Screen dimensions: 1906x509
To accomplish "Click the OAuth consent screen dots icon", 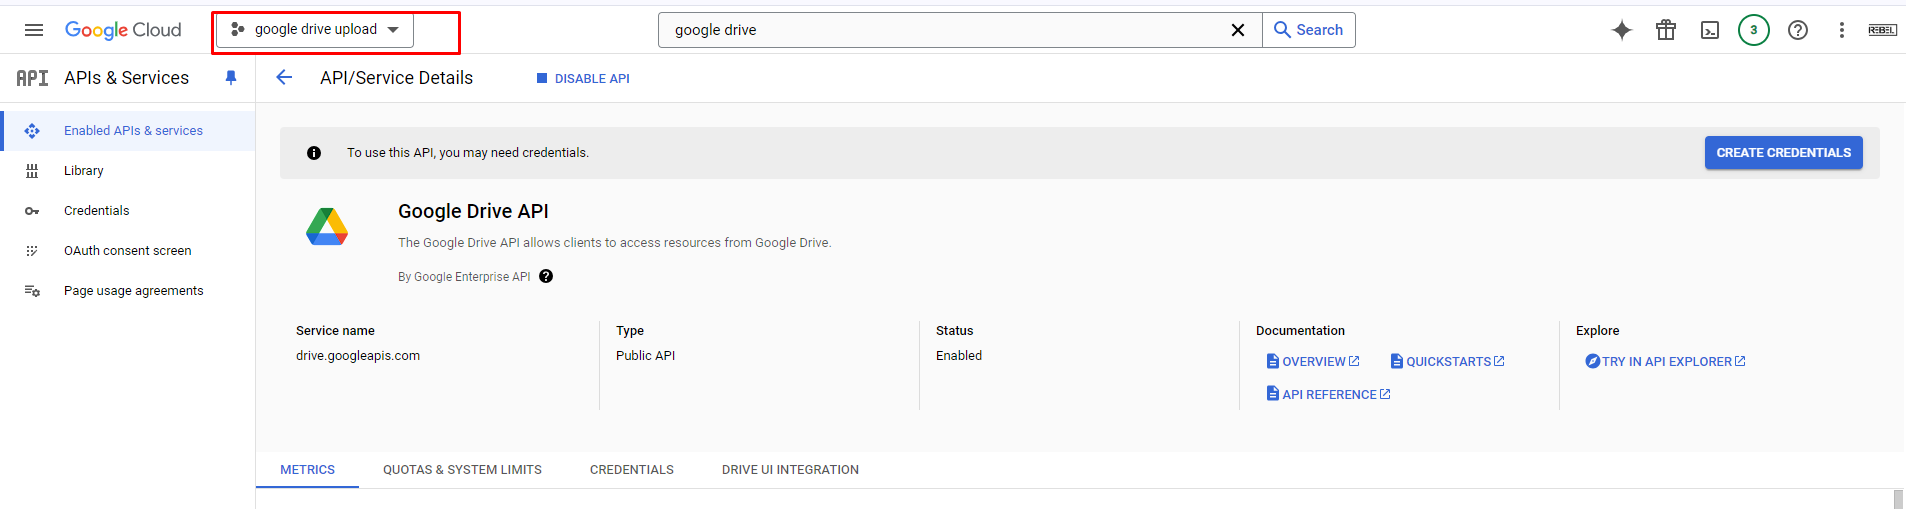I will (x=32, y=251).
